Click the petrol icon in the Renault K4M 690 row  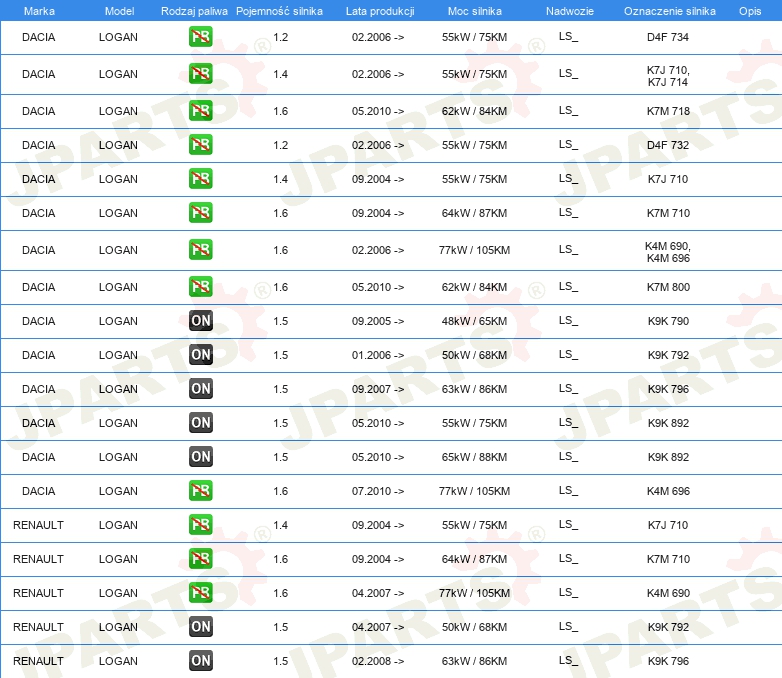point(200,593)
